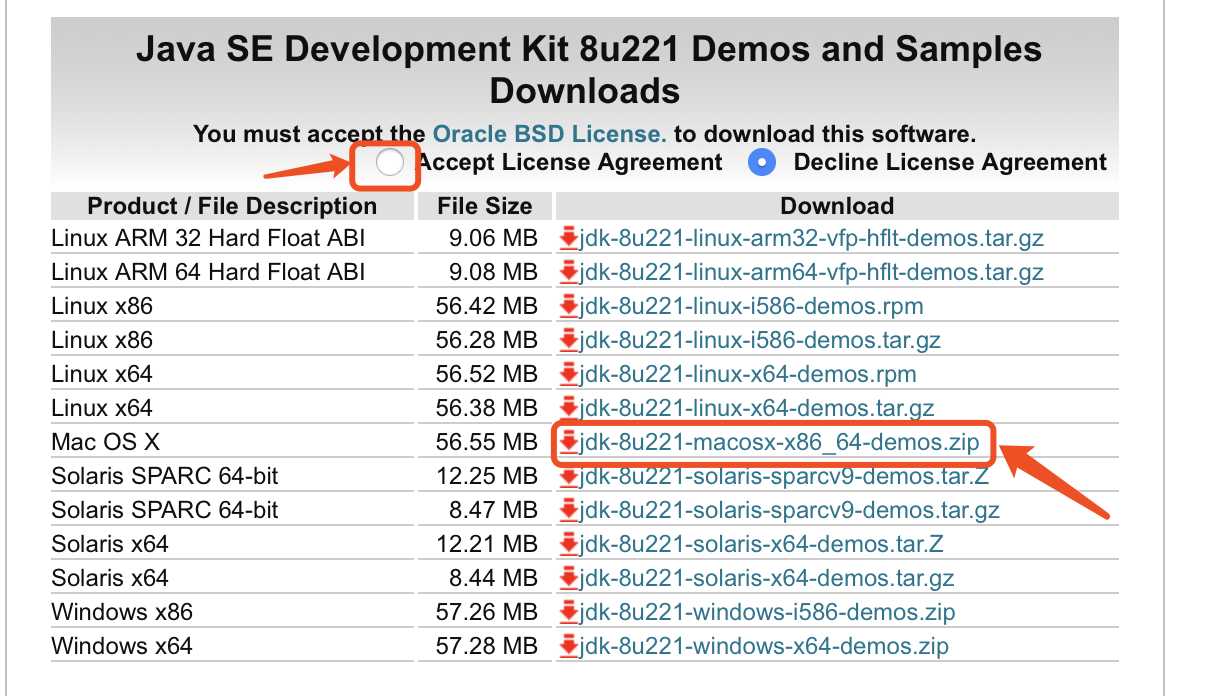Click the 56.52 MB file size
Viewport: 1206px width, 696px height.
click(487, 374)
